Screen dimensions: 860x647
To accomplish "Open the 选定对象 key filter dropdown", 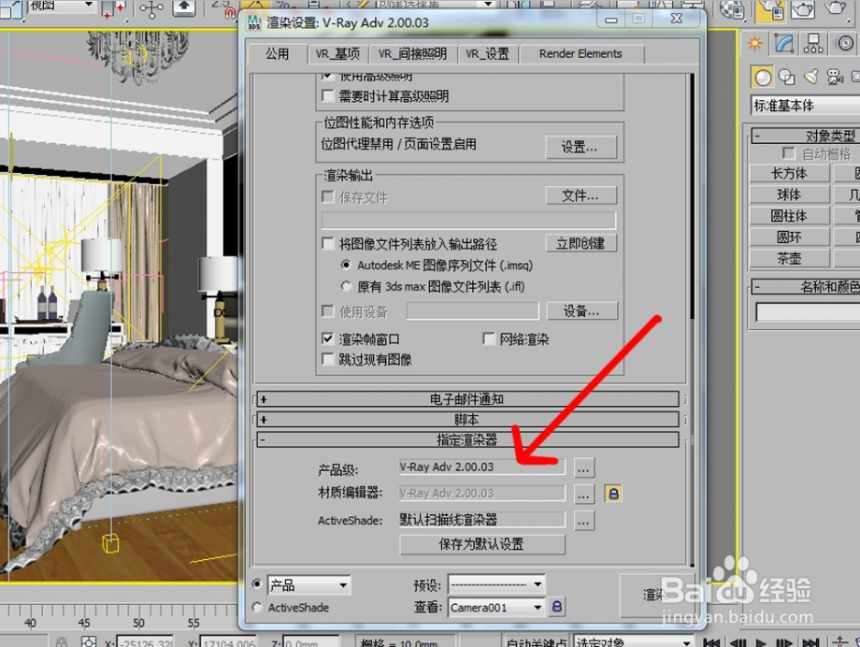I will click(633, 642).
